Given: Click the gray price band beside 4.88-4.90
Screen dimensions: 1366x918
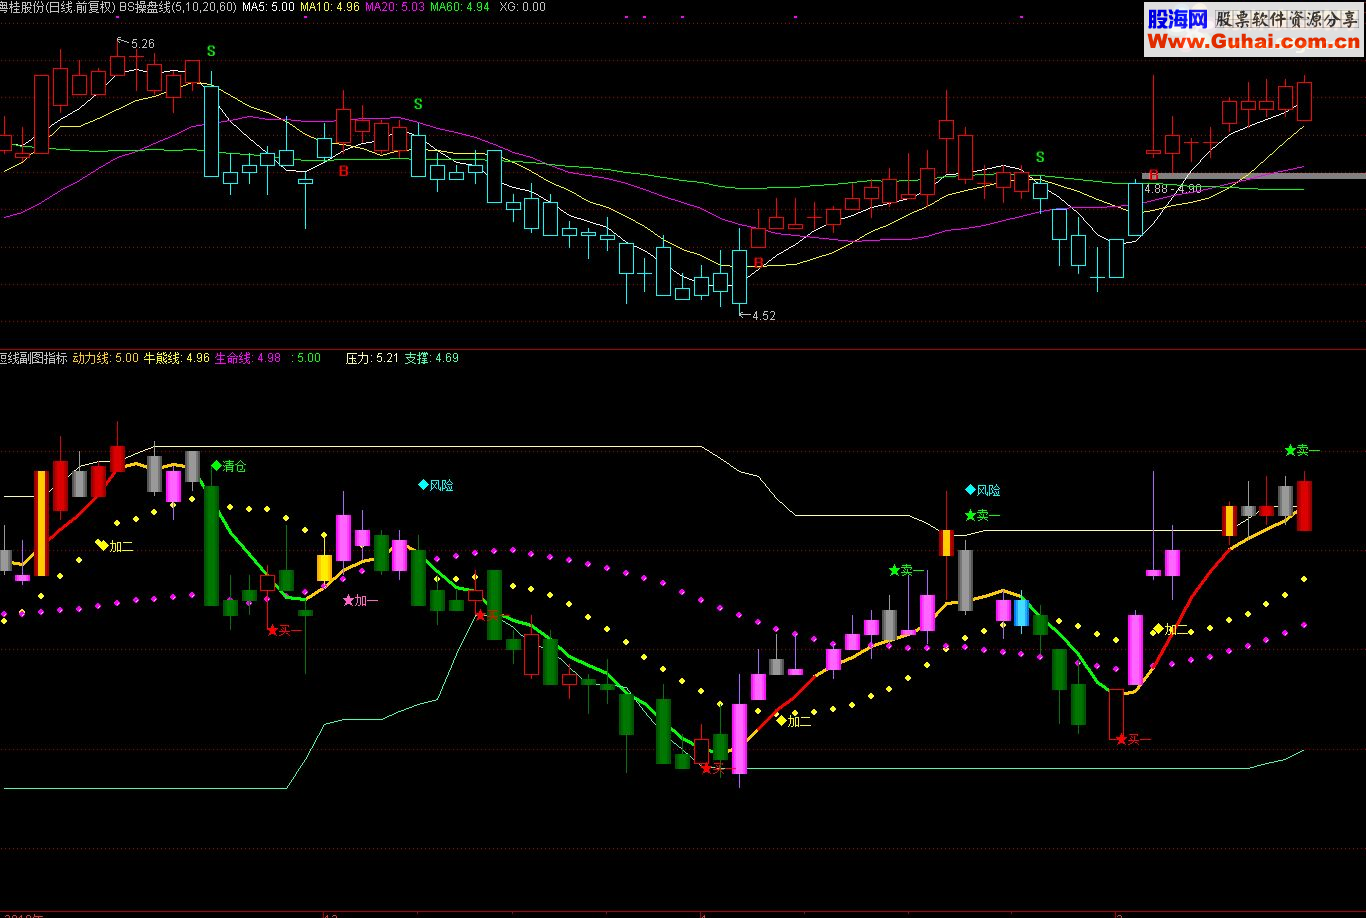Looking at the screenshot, I should [x=1255, y=176].
